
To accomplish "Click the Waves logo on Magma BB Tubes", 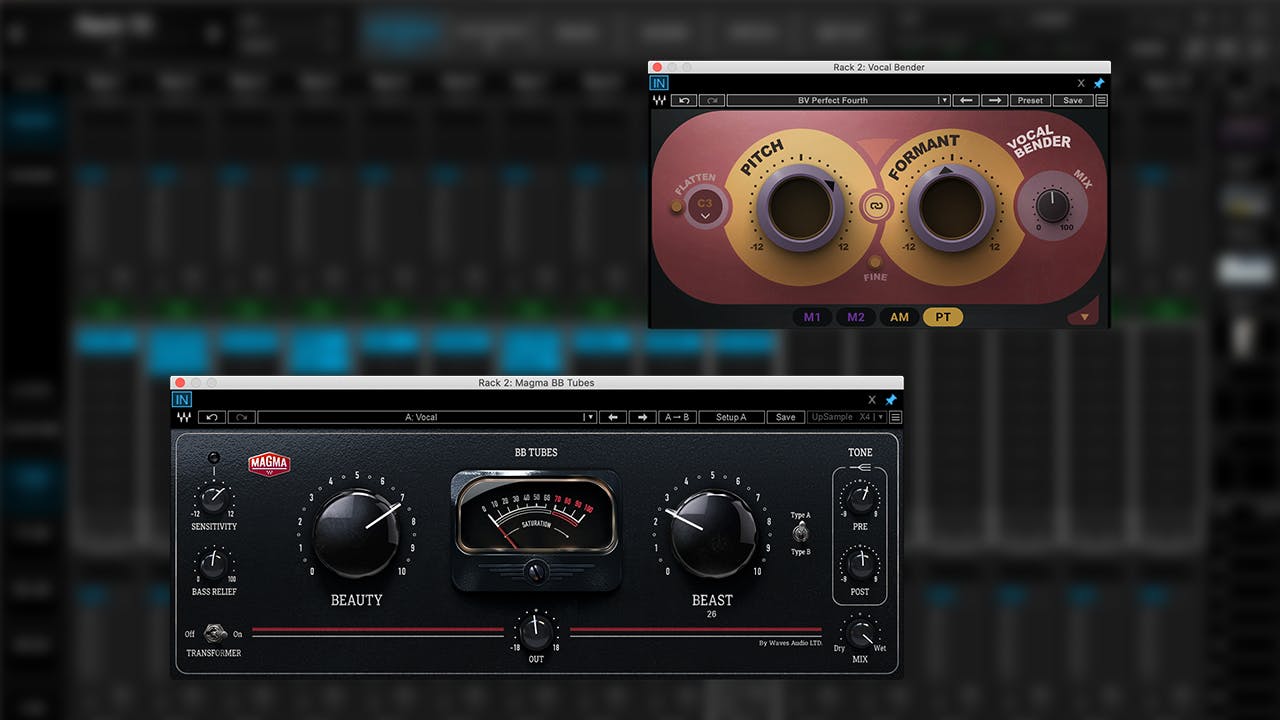I will point(184,417).
